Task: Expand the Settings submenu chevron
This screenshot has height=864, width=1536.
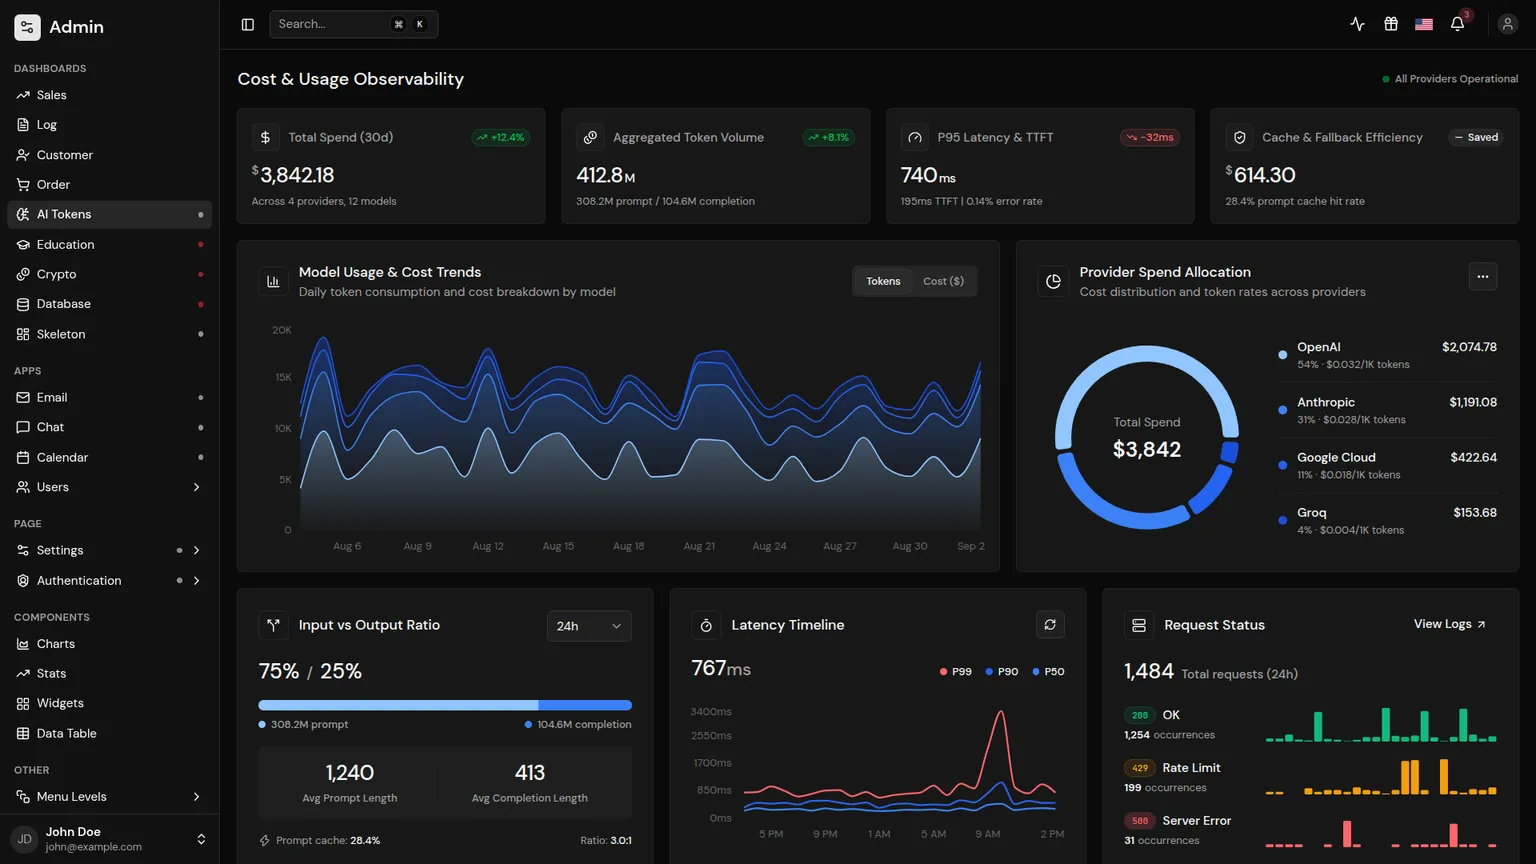Action: 196,550
